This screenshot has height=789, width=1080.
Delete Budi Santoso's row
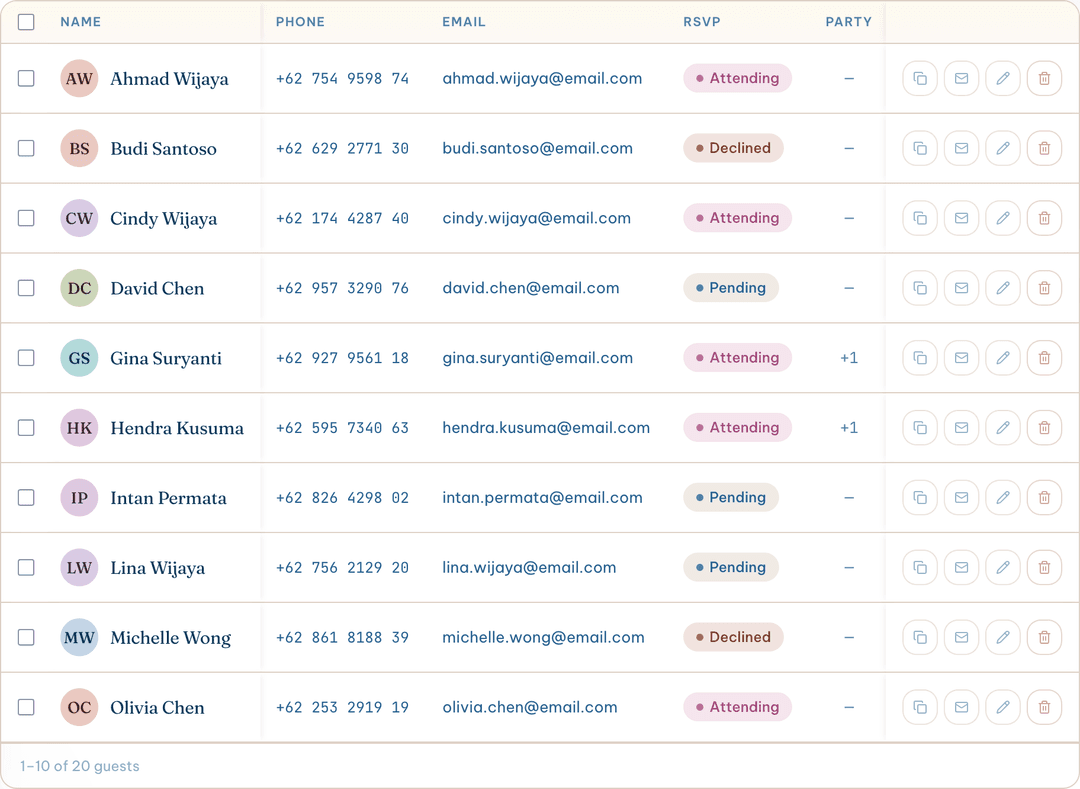(1044, 148)
